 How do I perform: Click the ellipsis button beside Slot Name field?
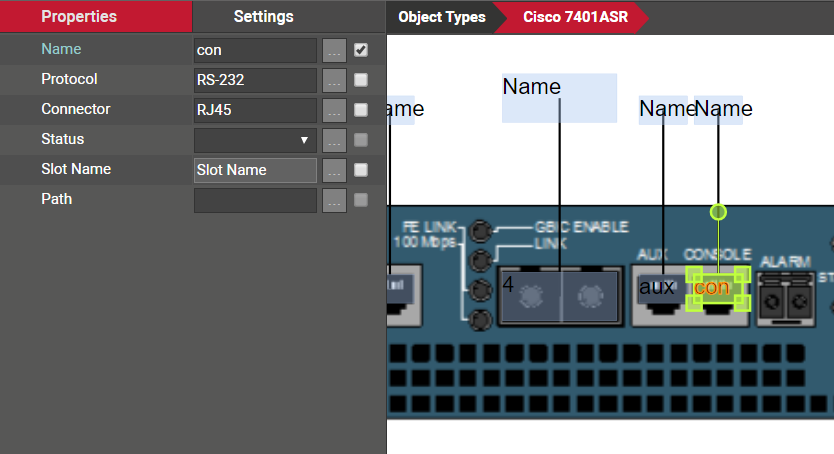coord(335,170)
